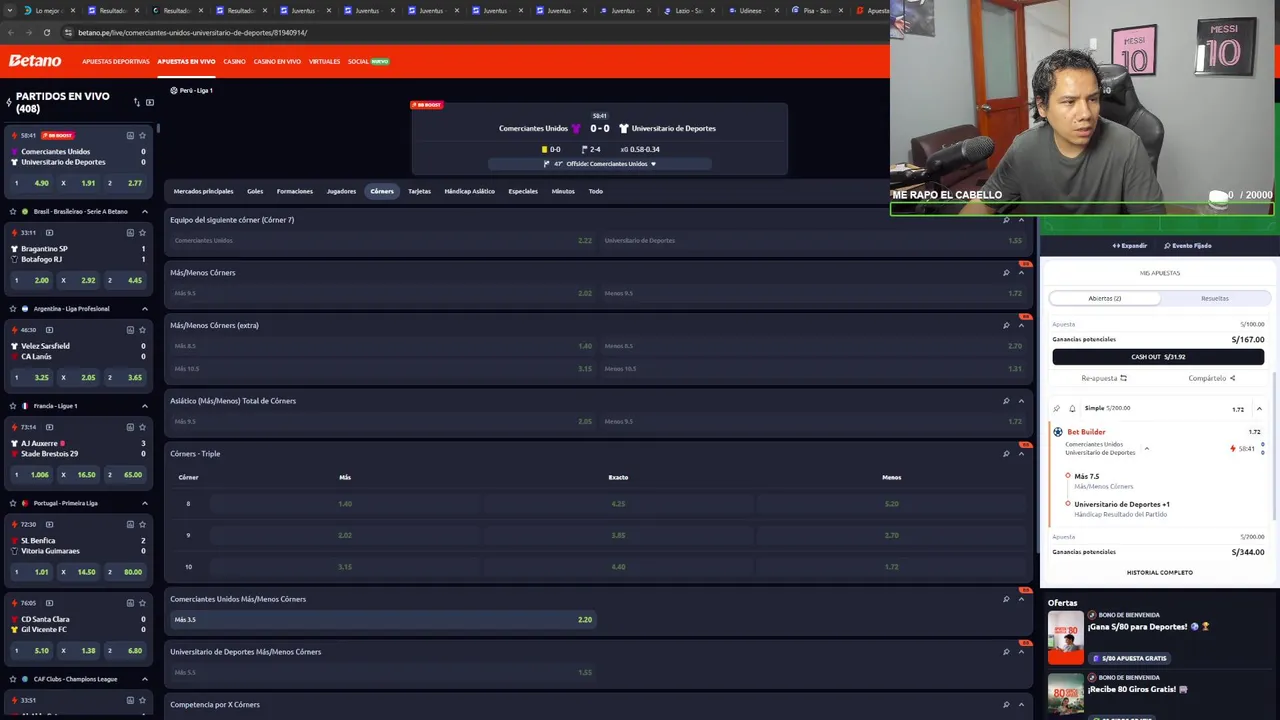This screenshot has width=1280, height=720.
Task: Collapse Argentina - Liga Profesional section
Action: [144, 309]
